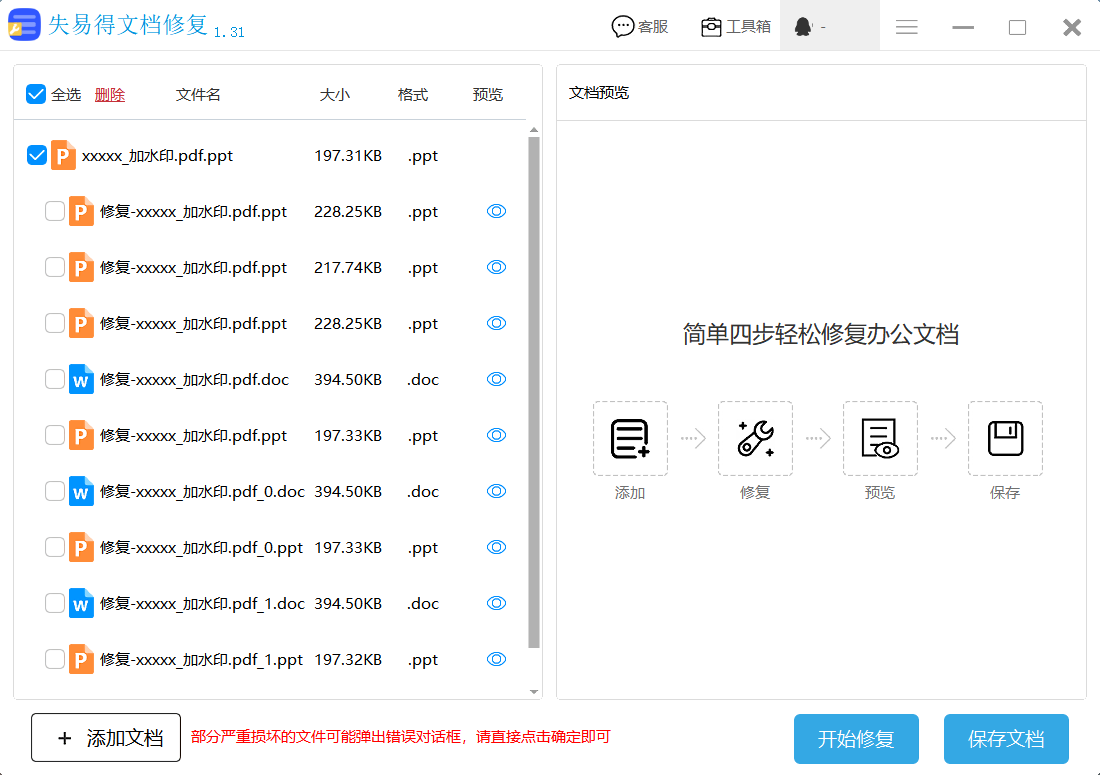
Task: Click PowerPoint icon of 修复-xxxxx_加水印.pdf_0.ppt
Action: pyautogui.click(x=81, y=548)
